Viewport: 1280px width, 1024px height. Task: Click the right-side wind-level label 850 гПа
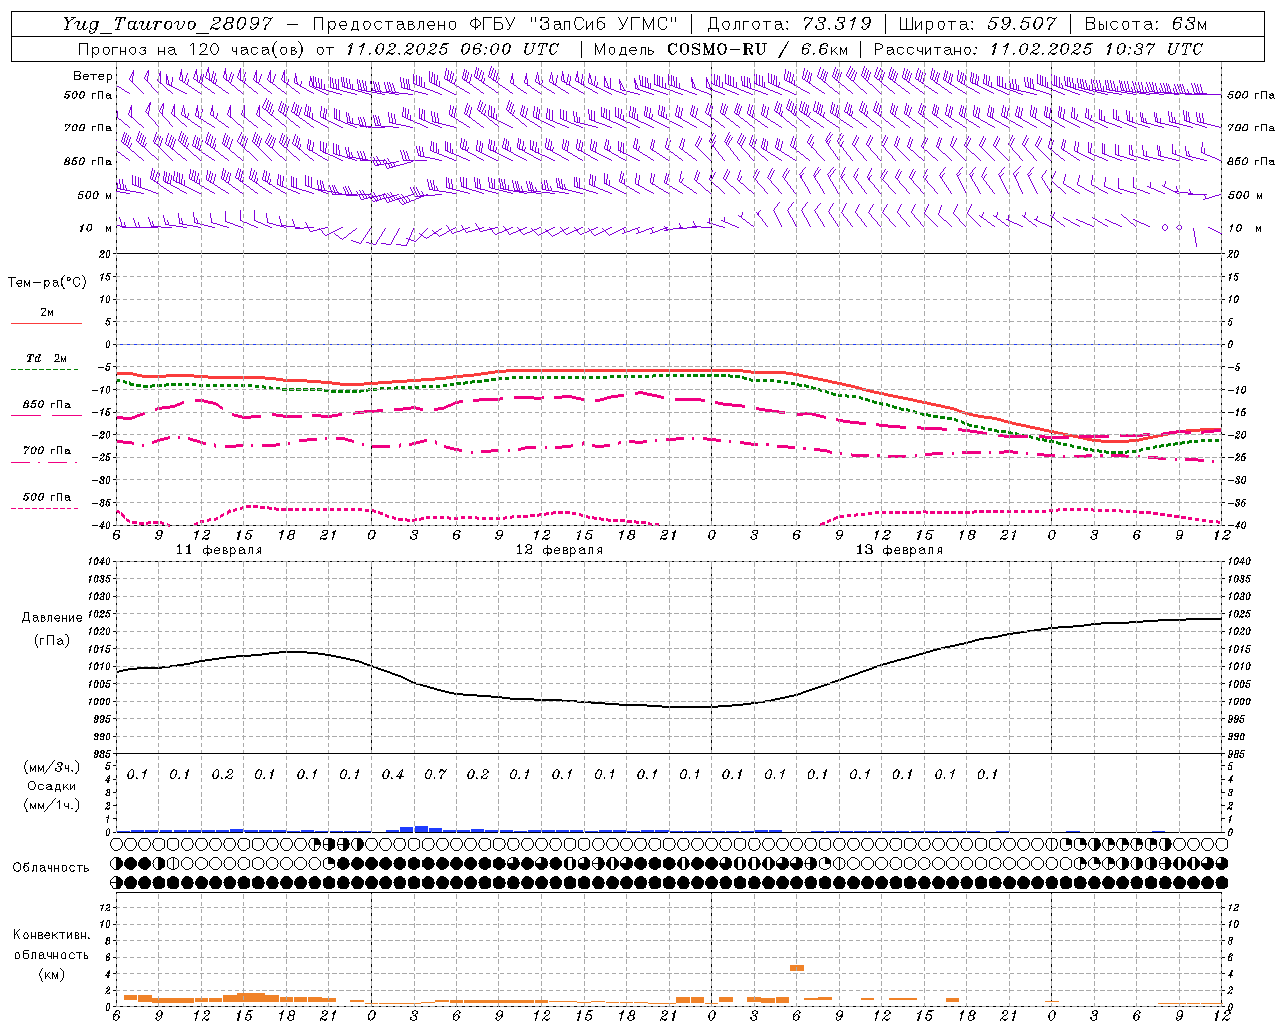point(1251,161)
